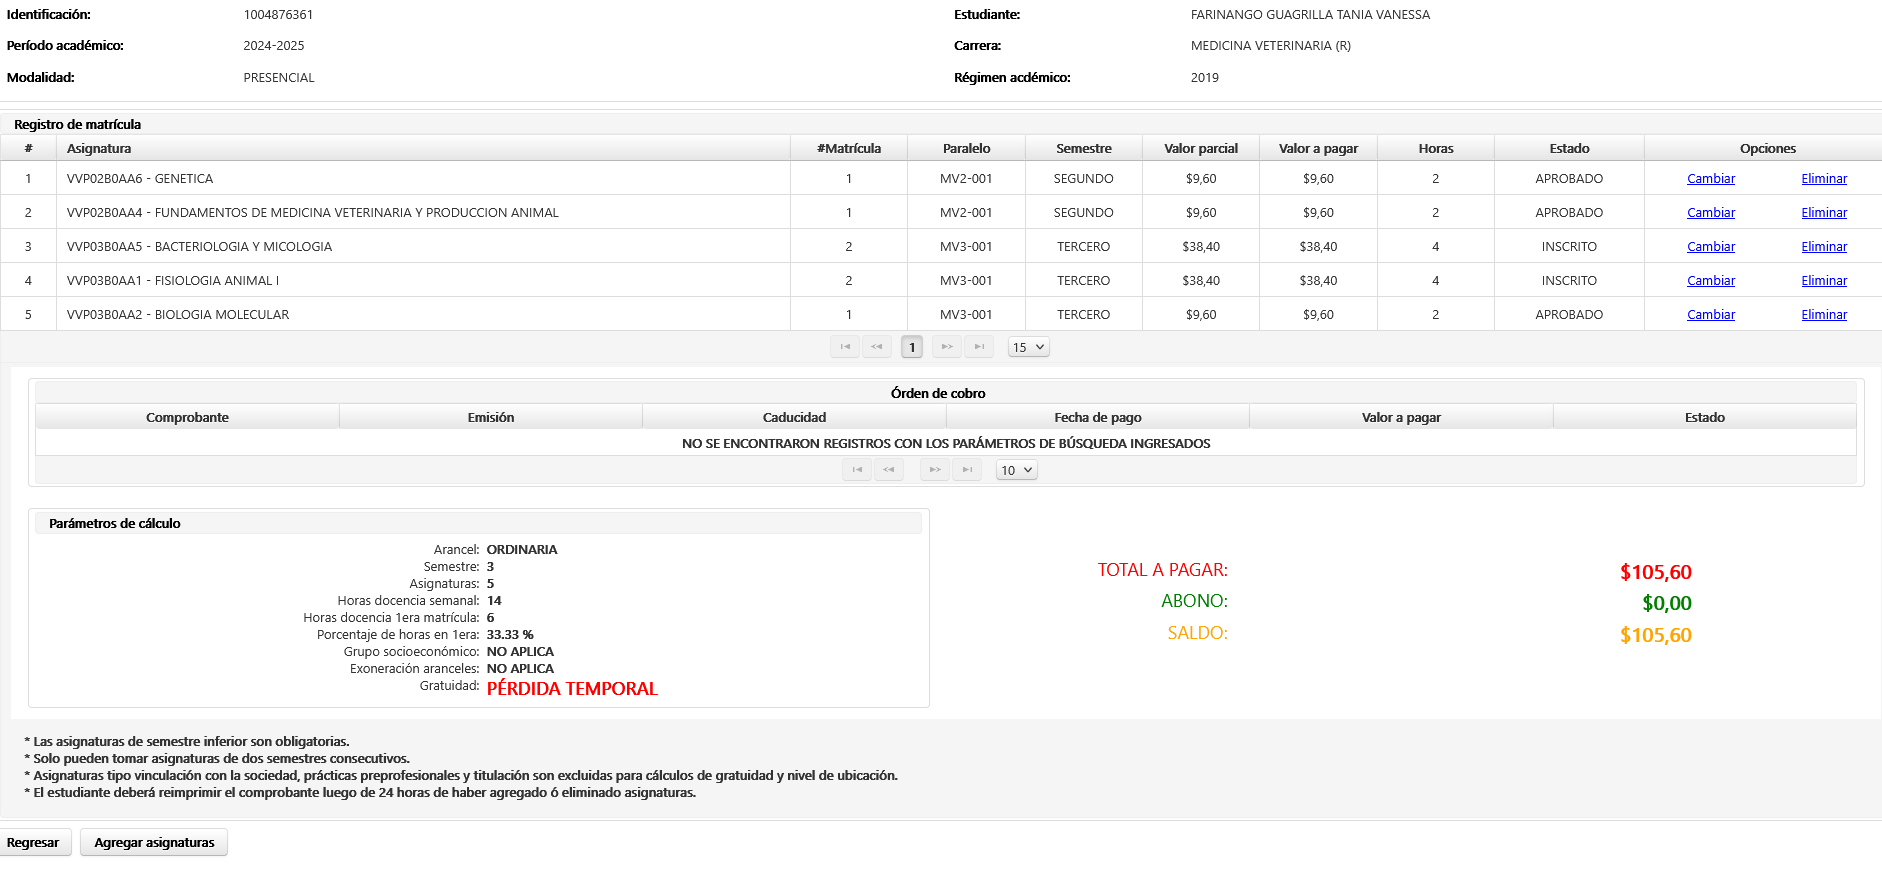Go to previous page of Órden de cobro
Screen dimensions: 1882x876
(889, 470)
